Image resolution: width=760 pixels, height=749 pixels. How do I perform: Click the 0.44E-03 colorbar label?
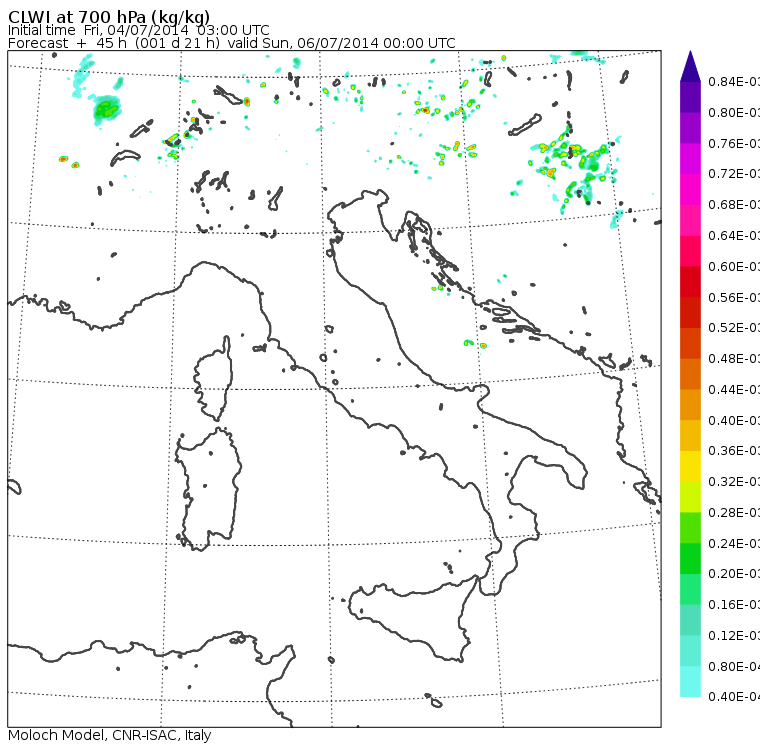coord(734,390)
